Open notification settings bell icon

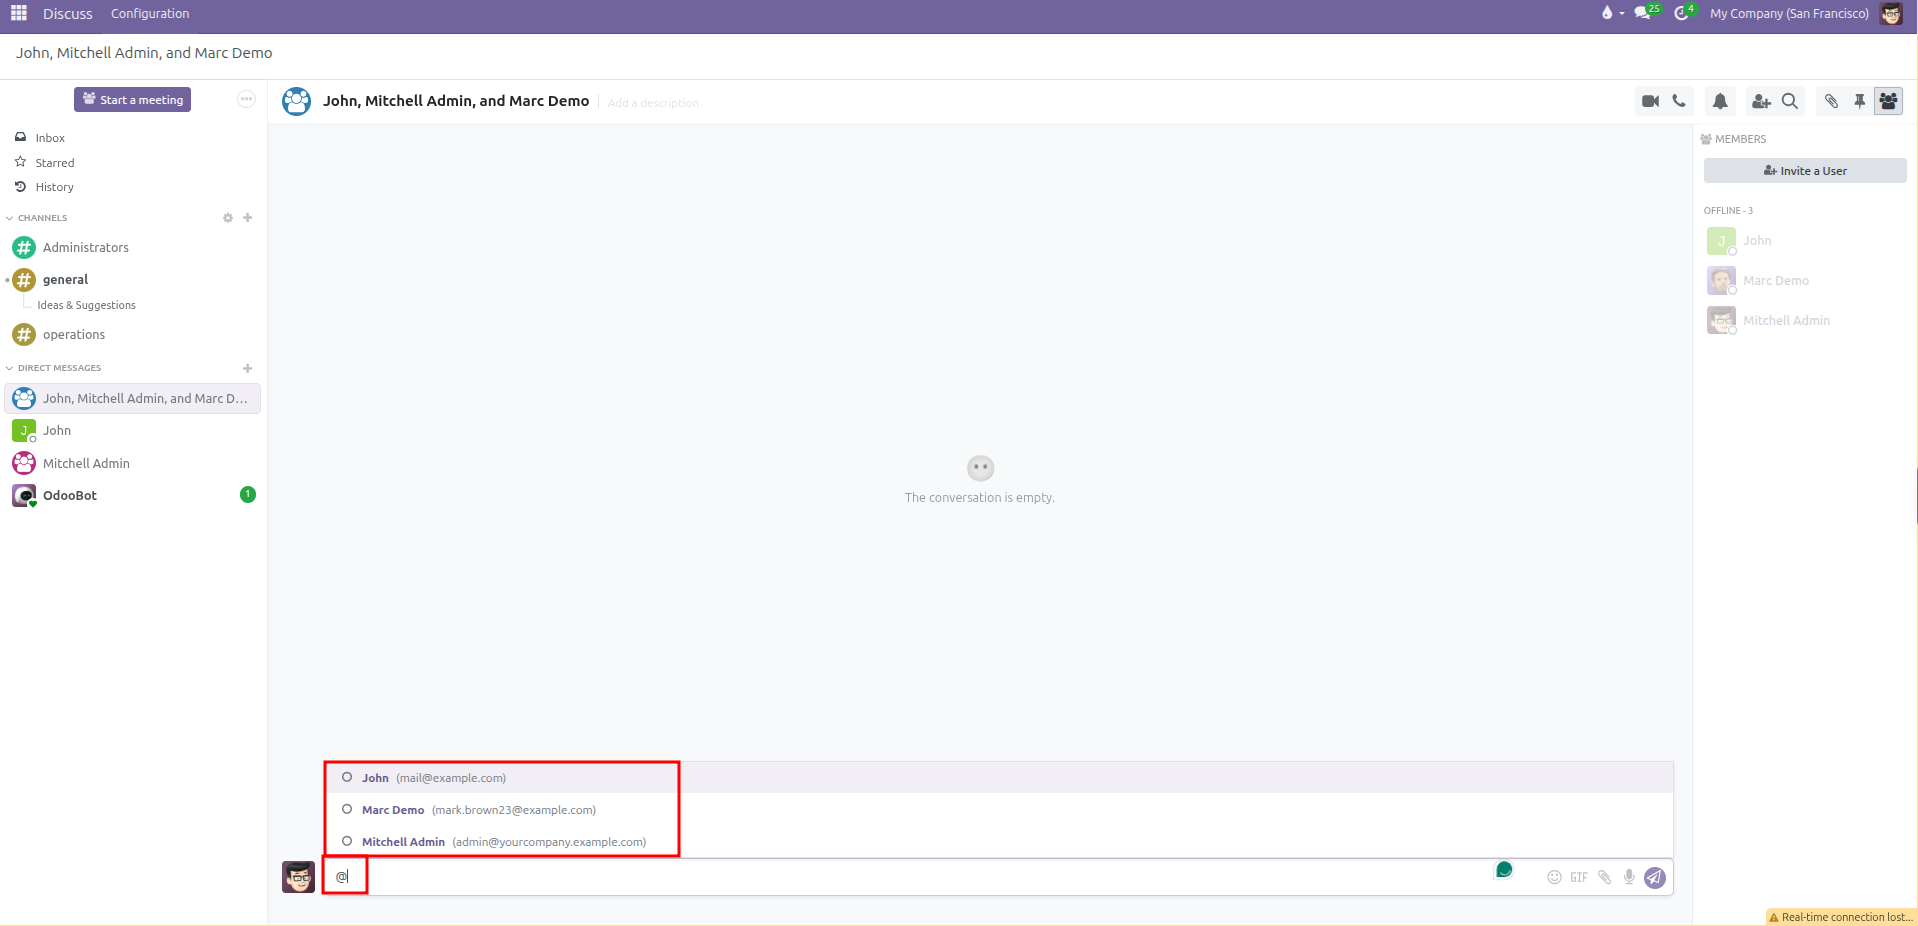[1720, 101]
